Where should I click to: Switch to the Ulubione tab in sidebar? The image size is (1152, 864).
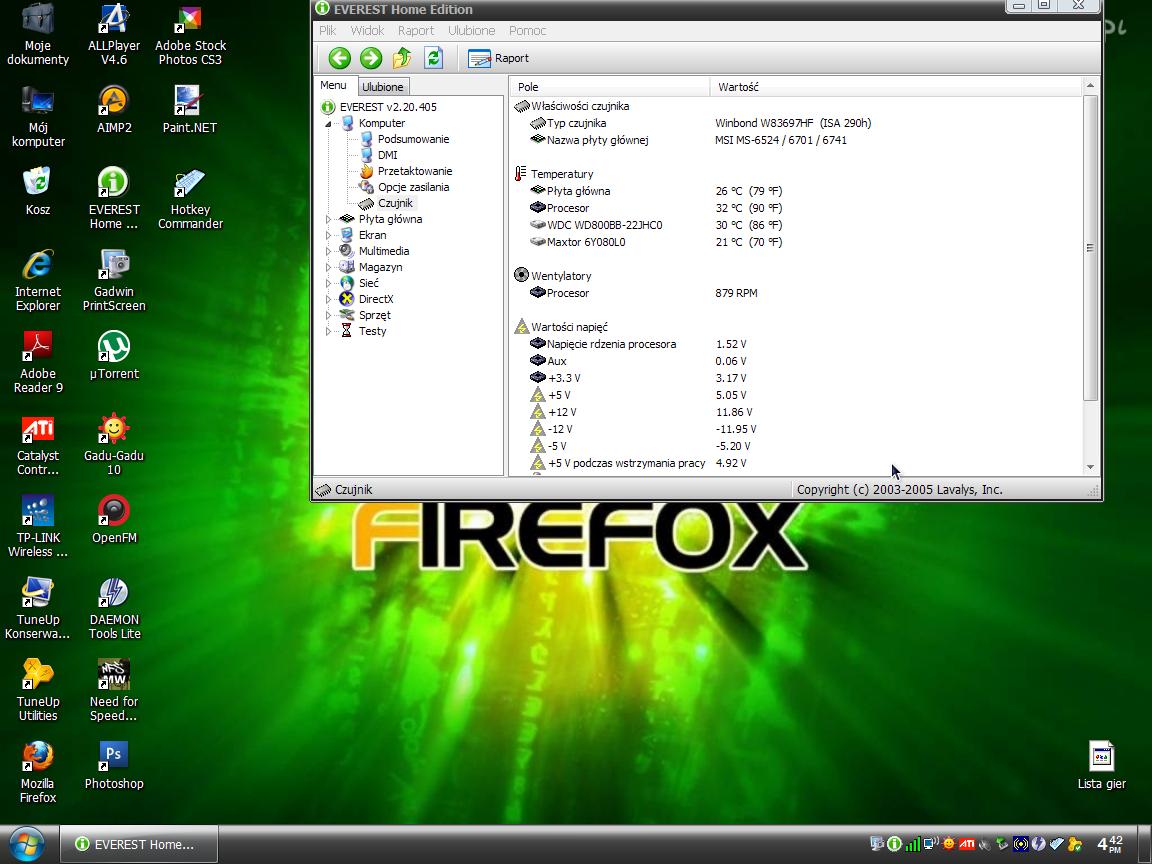tap(383, 87)
